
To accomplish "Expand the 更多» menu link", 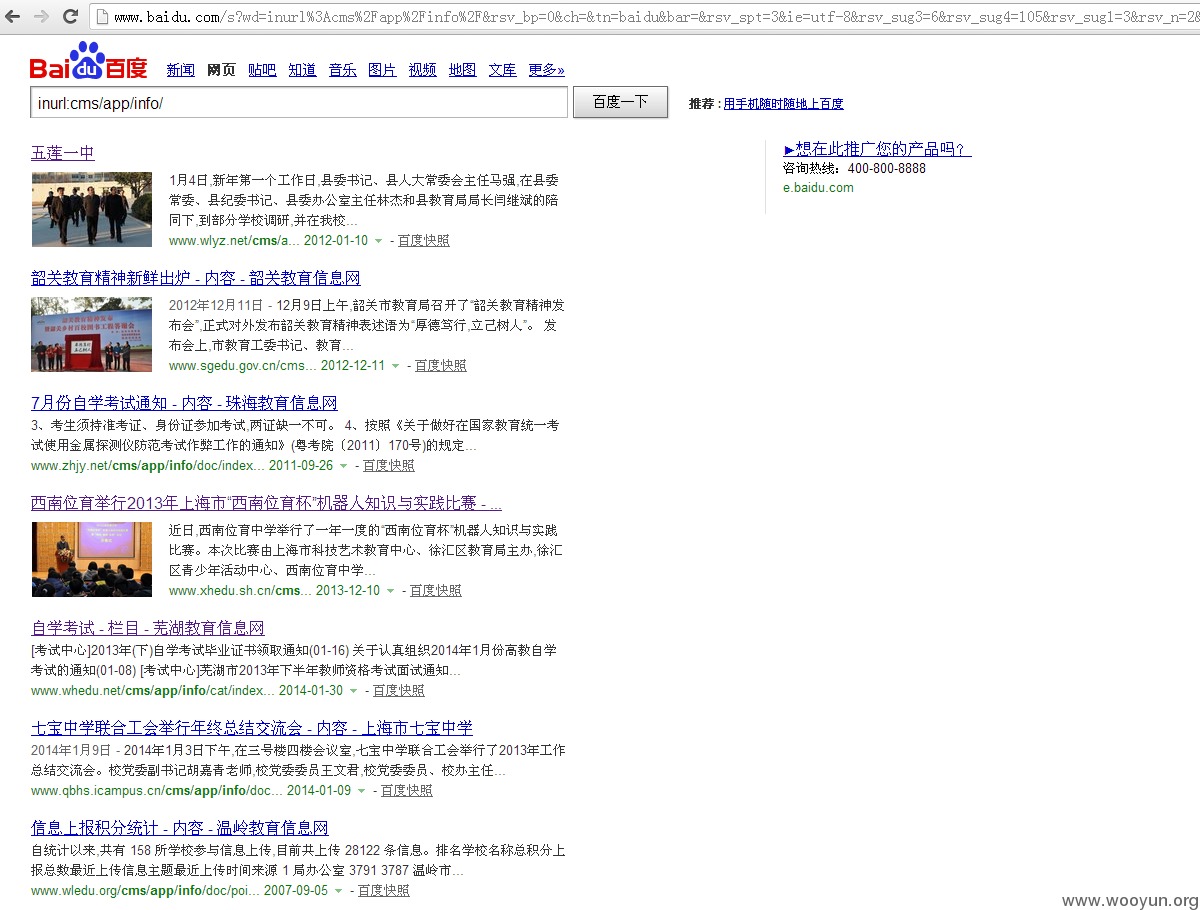I will [x=546, y=70].
